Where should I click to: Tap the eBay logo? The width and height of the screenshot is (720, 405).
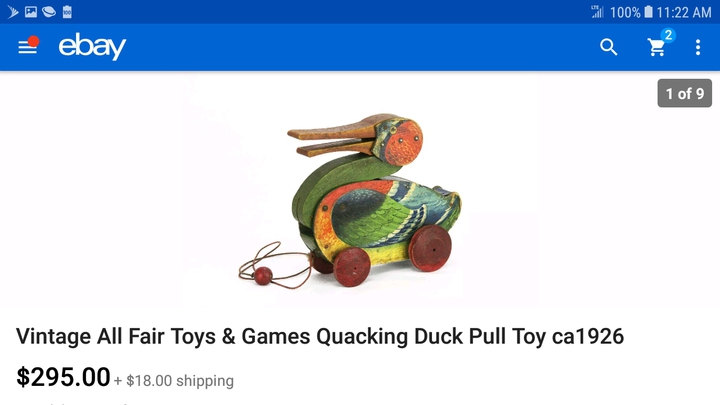92,46
